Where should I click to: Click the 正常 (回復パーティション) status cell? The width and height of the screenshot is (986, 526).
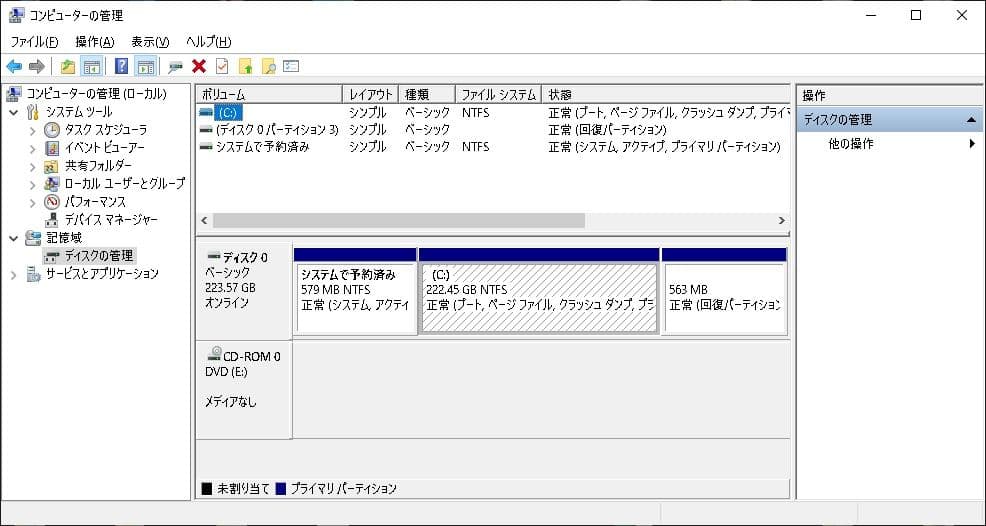point(607,130)
